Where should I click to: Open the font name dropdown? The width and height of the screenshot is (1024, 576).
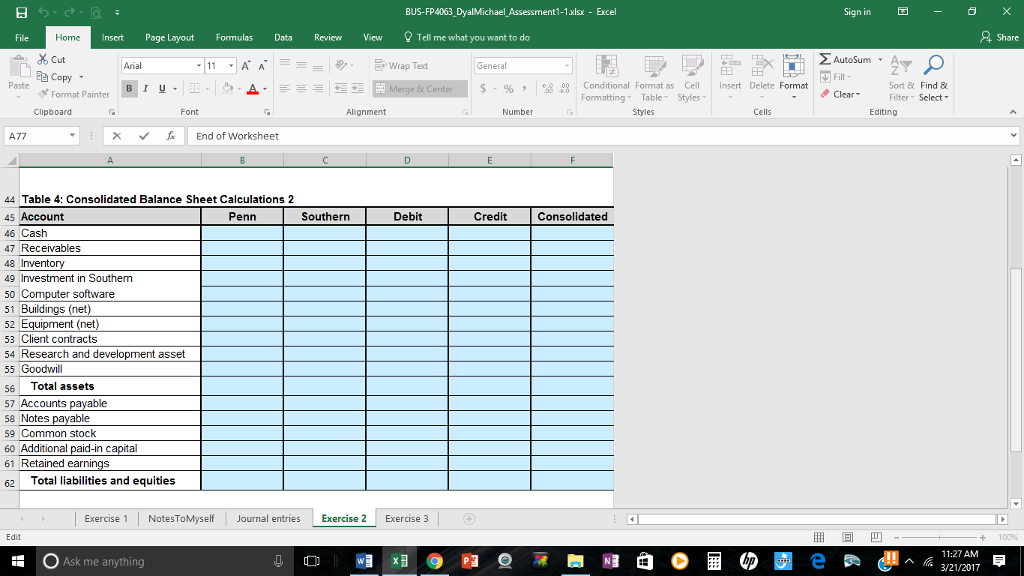[201, 64]
